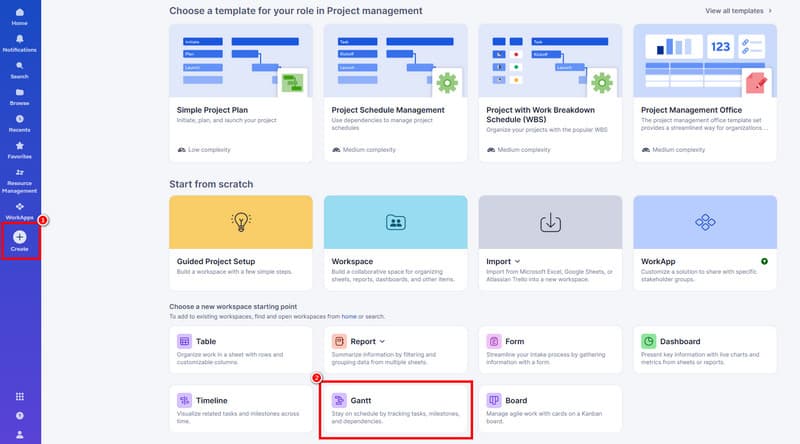
Task: Select Work Breakdown Schedule template thumbnail
Action: (x=550, y=60)
